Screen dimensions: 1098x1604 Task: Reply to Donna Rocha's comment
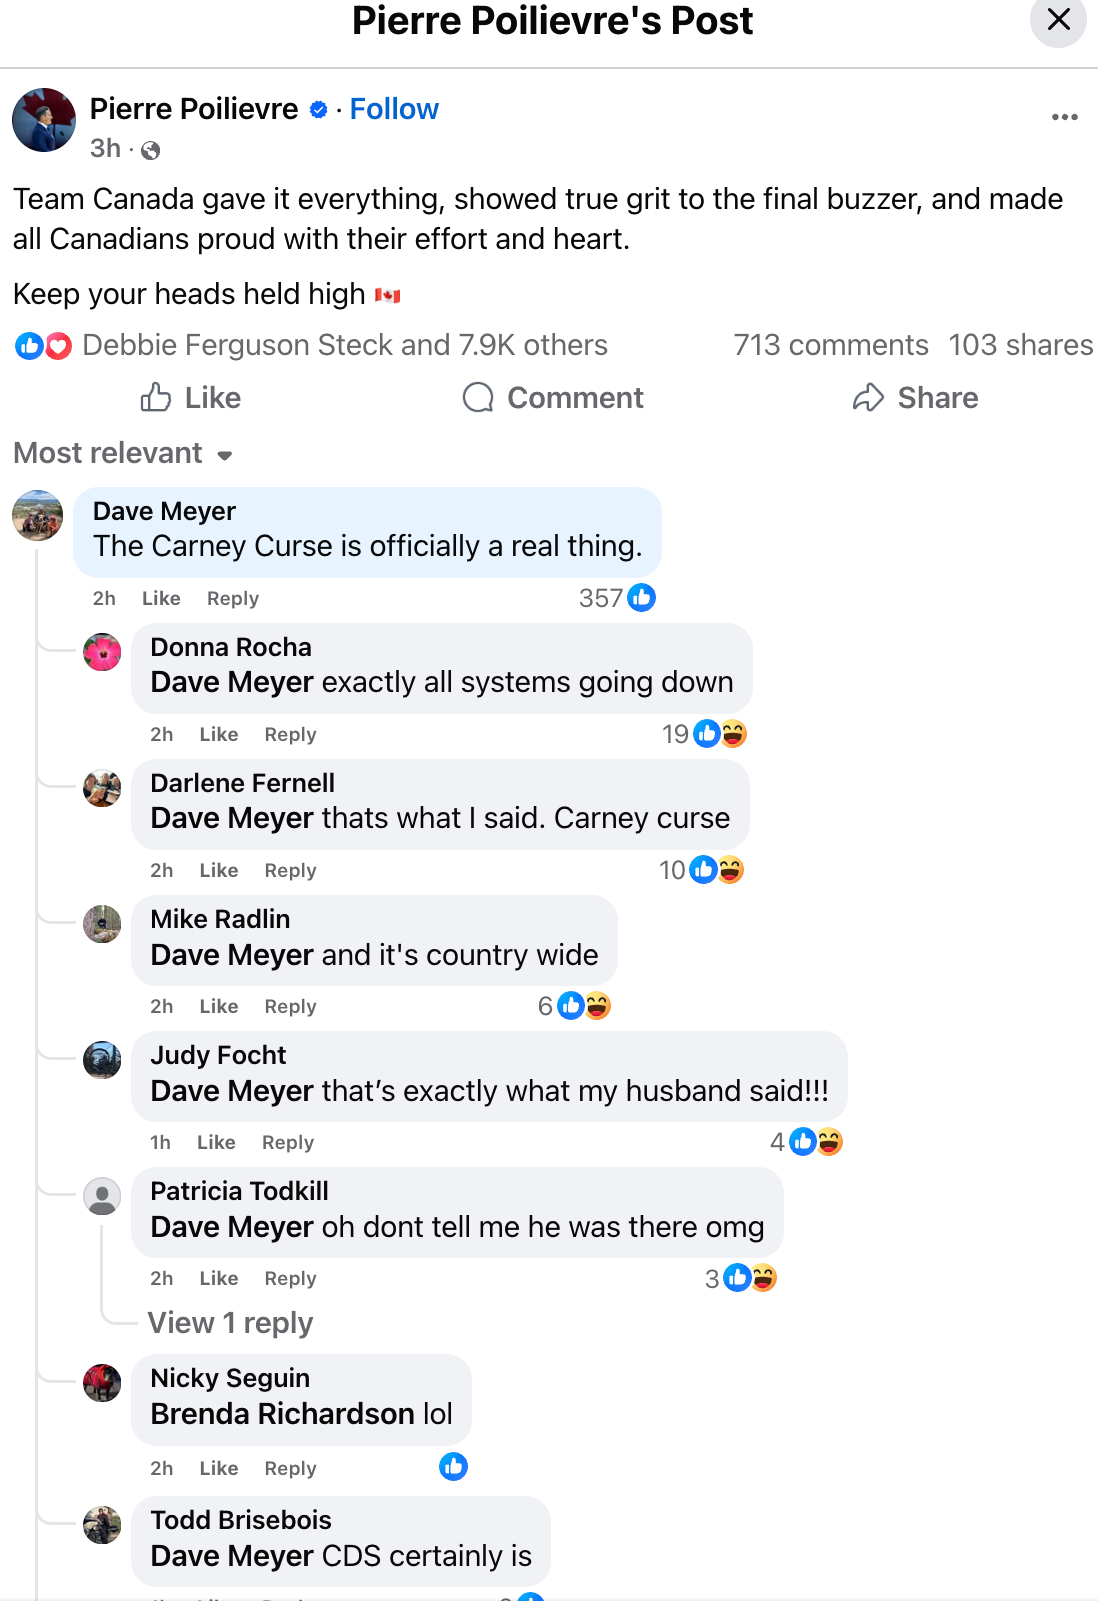pos(290,735)
